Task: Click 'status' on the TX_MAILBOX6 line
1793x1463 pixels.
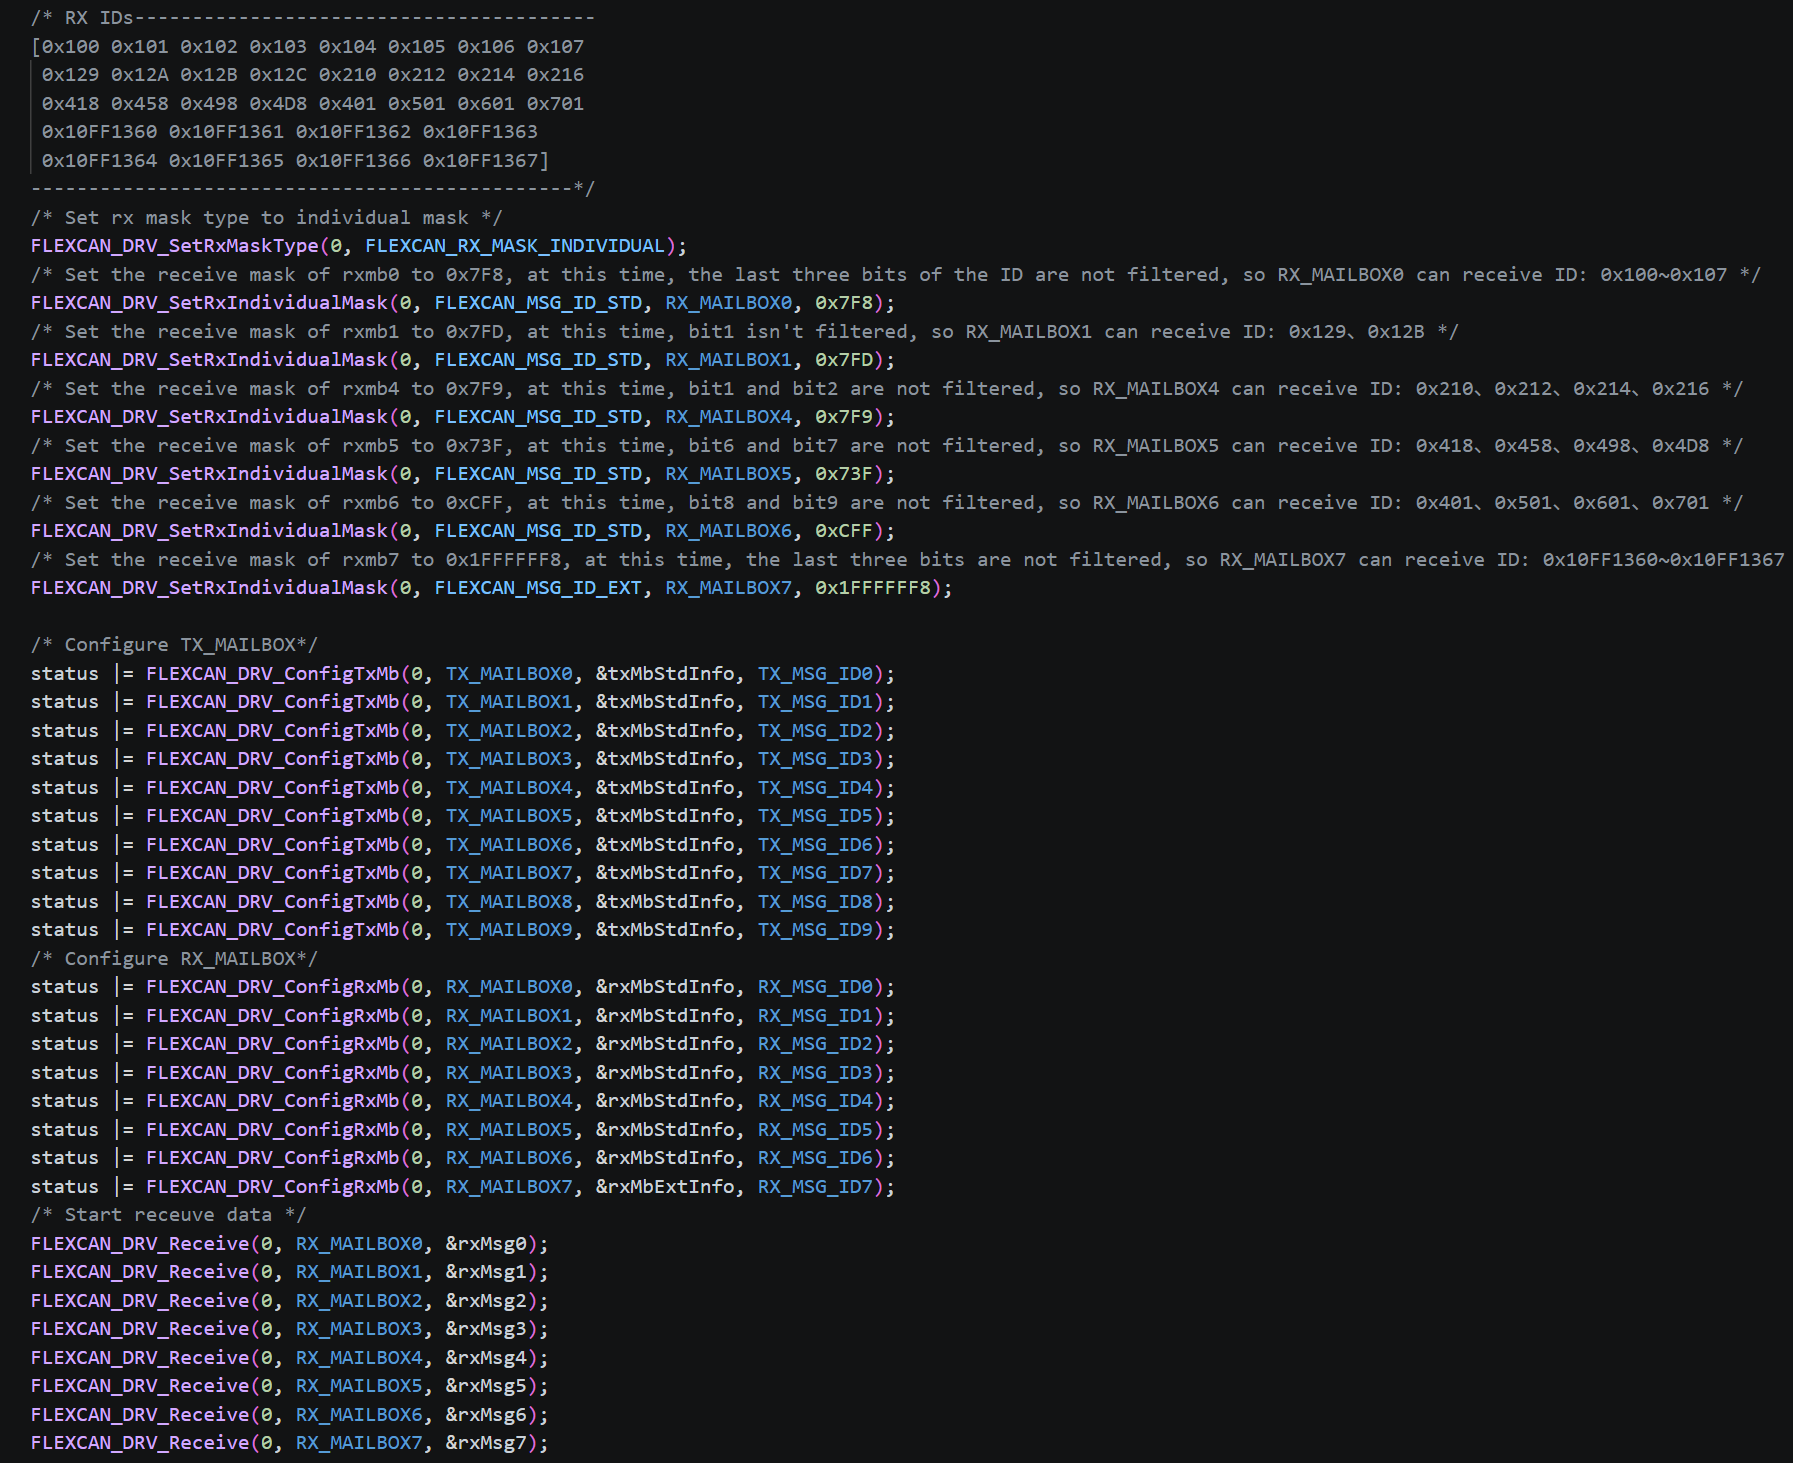Action: (65, 845)
